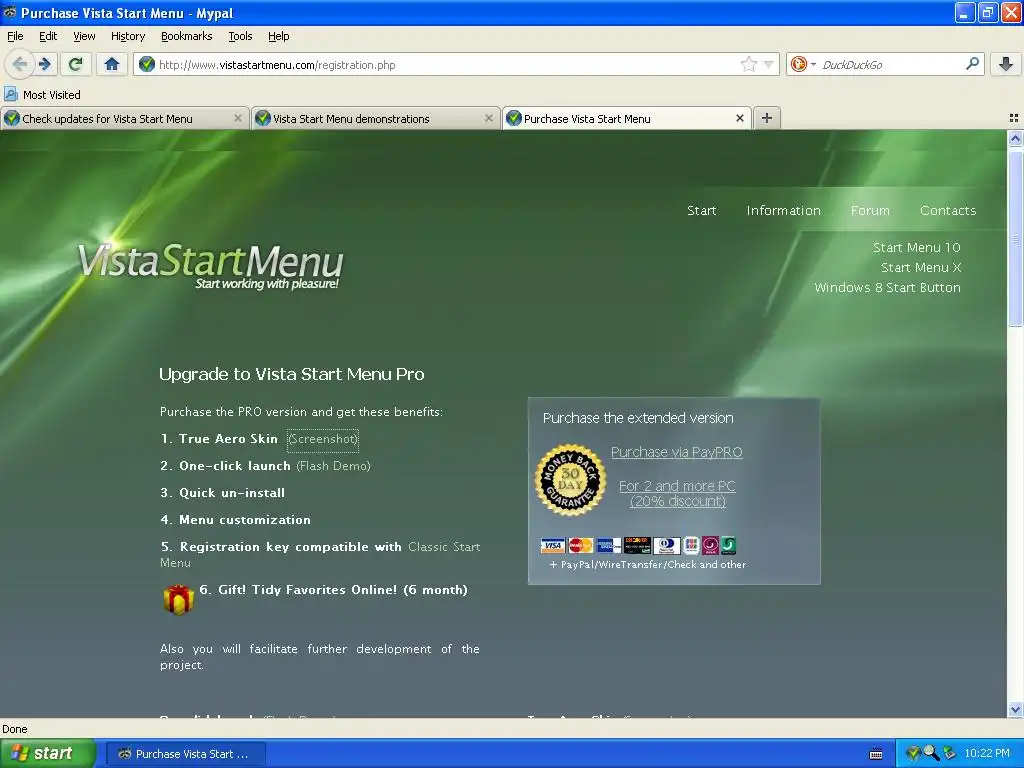Image resolution: width=1024 pixels, height=768 pixels.
Task: Go to the Home page icon
Action: pos(112,64)
